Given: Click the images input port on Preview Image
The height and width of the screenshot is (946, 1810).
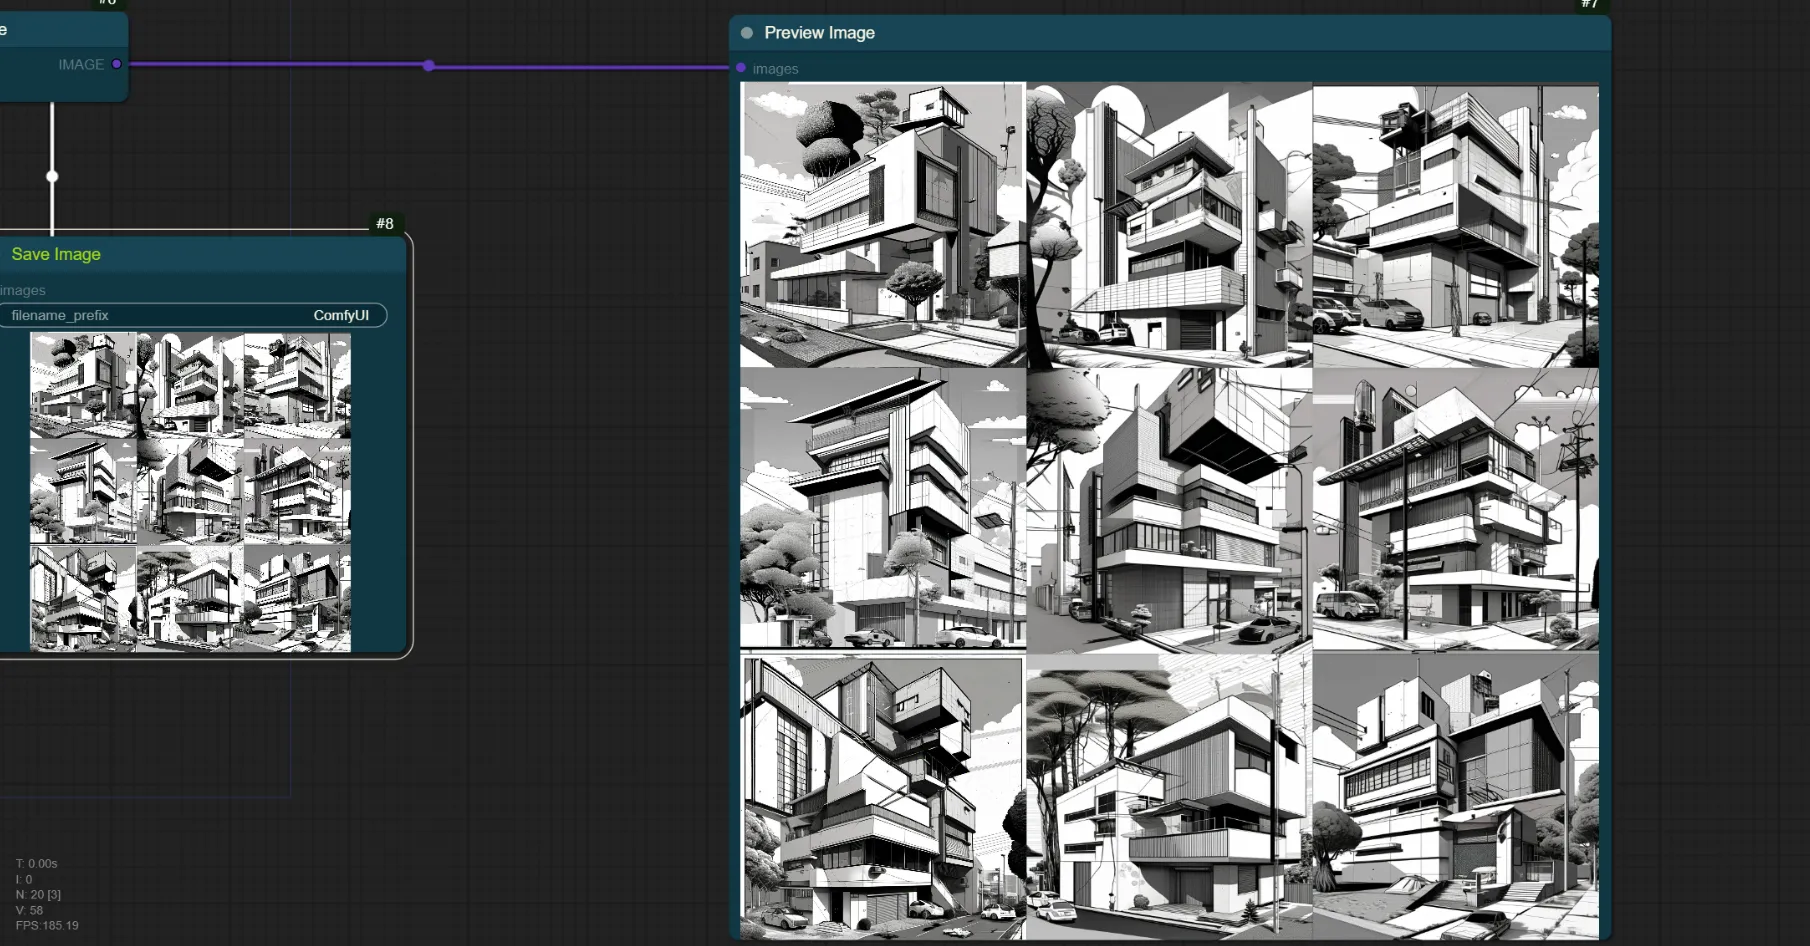Looking at the screenshot, I should (741, 68).
